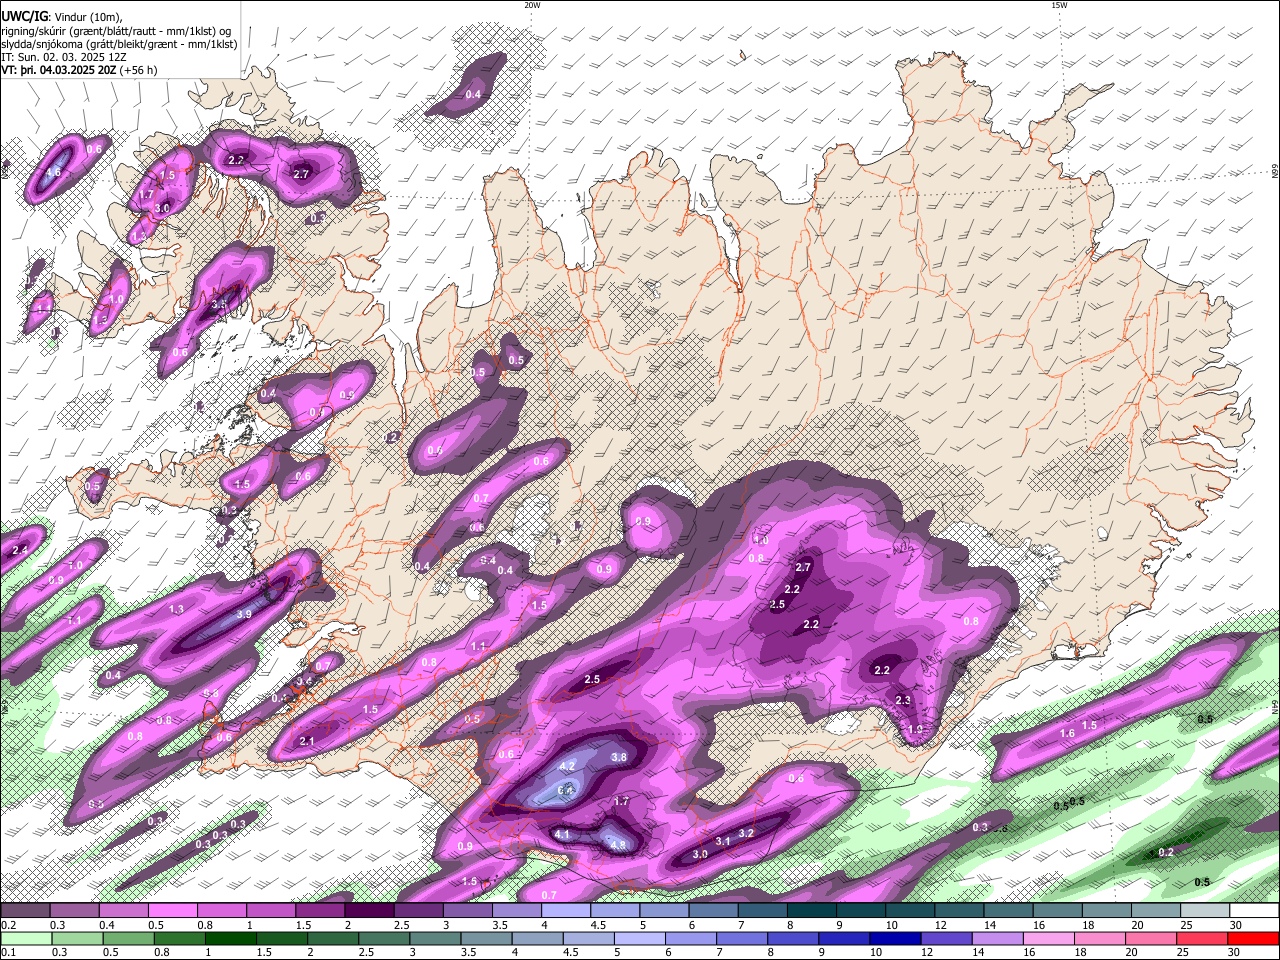The height and width of the screenshot is (960, 1280).
Task: Click the 1.6 value on the map
Action: pyautogui.click(x=1067, y=734)
